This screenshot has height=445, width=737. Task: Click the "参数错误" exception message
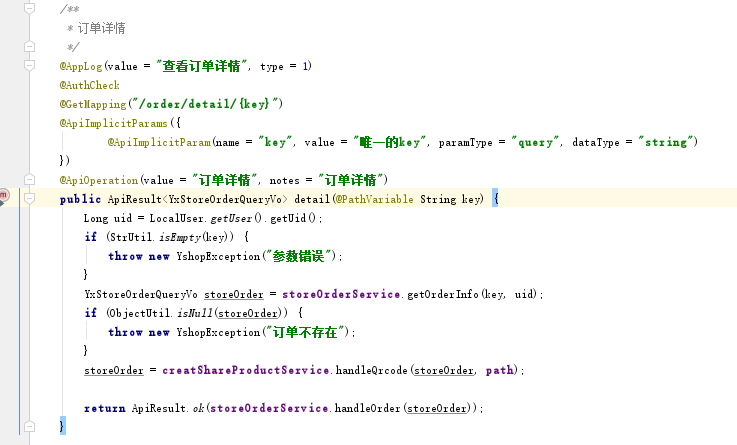pyautogui.click(x=298, y=256)
